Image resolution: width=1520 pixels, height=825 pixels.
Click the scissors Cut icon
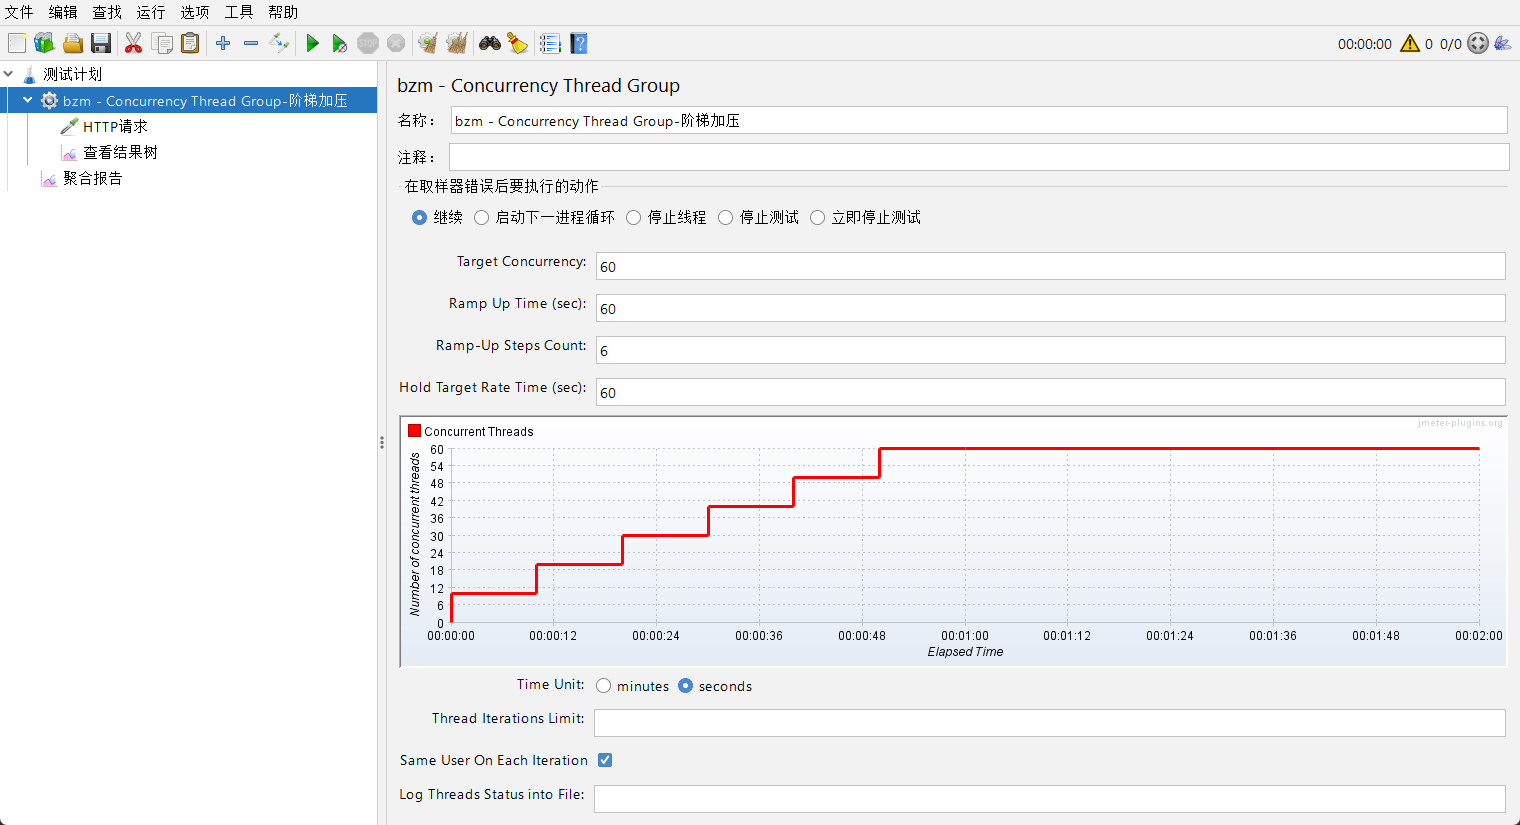[133, 43]
